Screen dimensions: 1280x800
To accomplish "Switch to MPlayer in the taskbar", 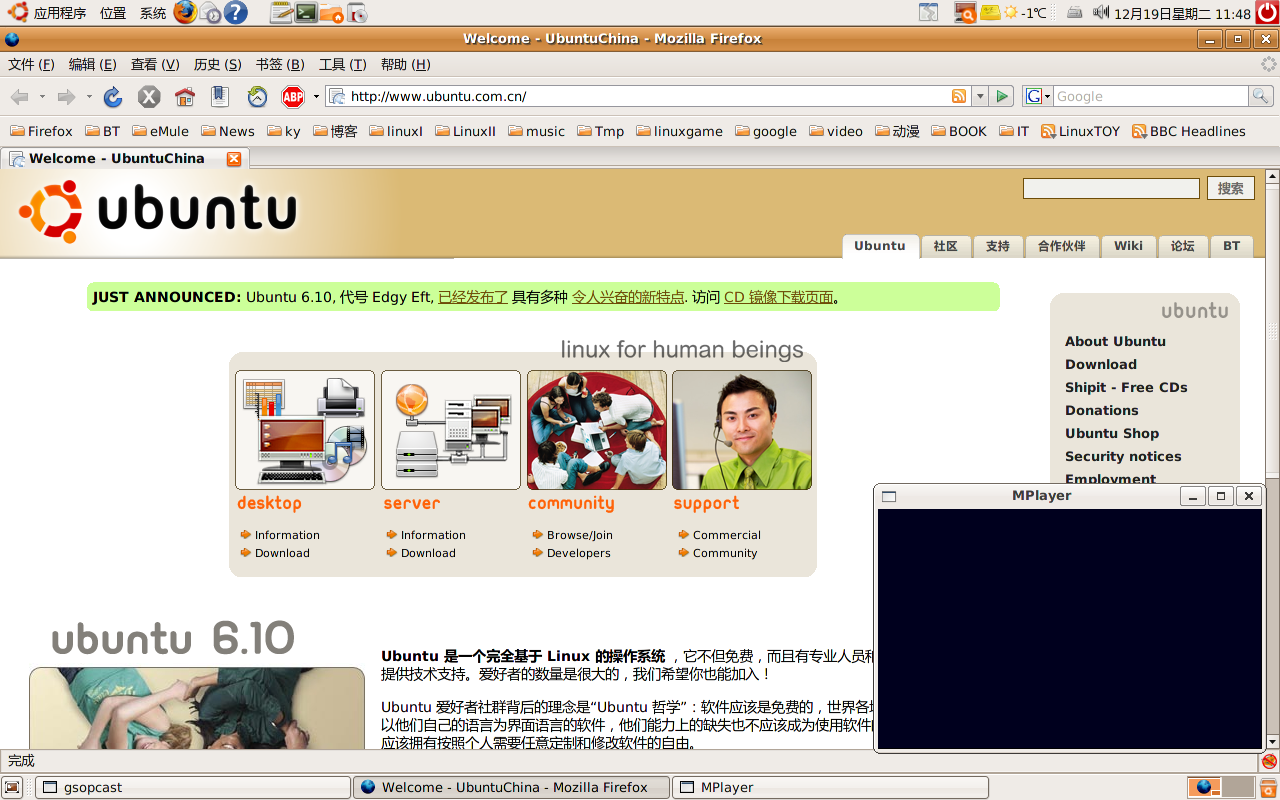I will click(830, 787).
